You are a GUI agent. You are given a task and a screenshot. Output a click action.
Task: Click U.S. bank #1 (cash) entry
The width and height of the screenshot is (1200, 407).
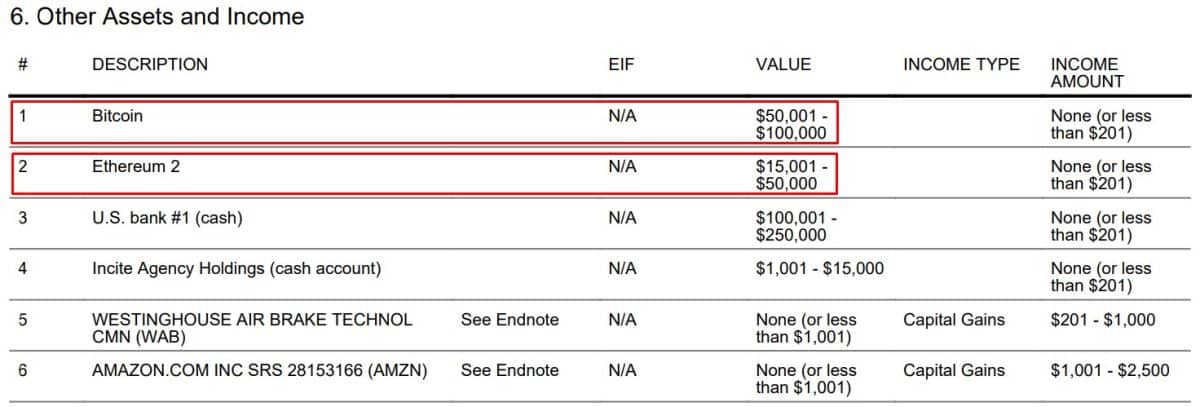point(167,218)
